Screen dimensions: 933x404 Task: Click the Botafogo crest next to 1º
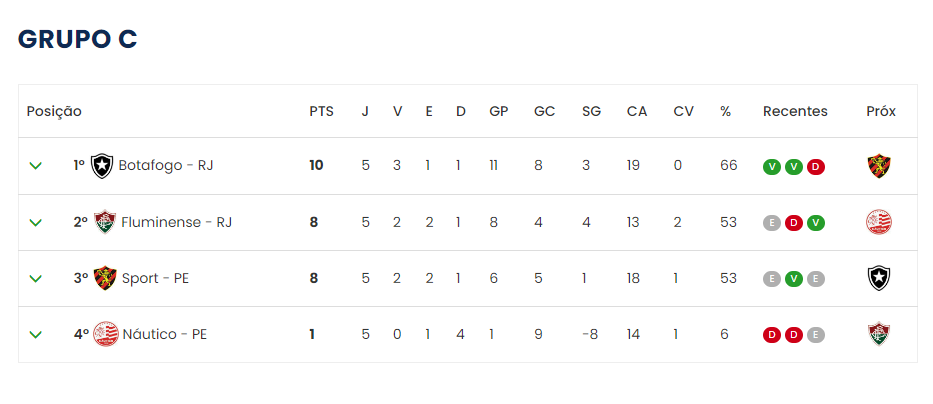pyautogui.click(x=102, y=166)
